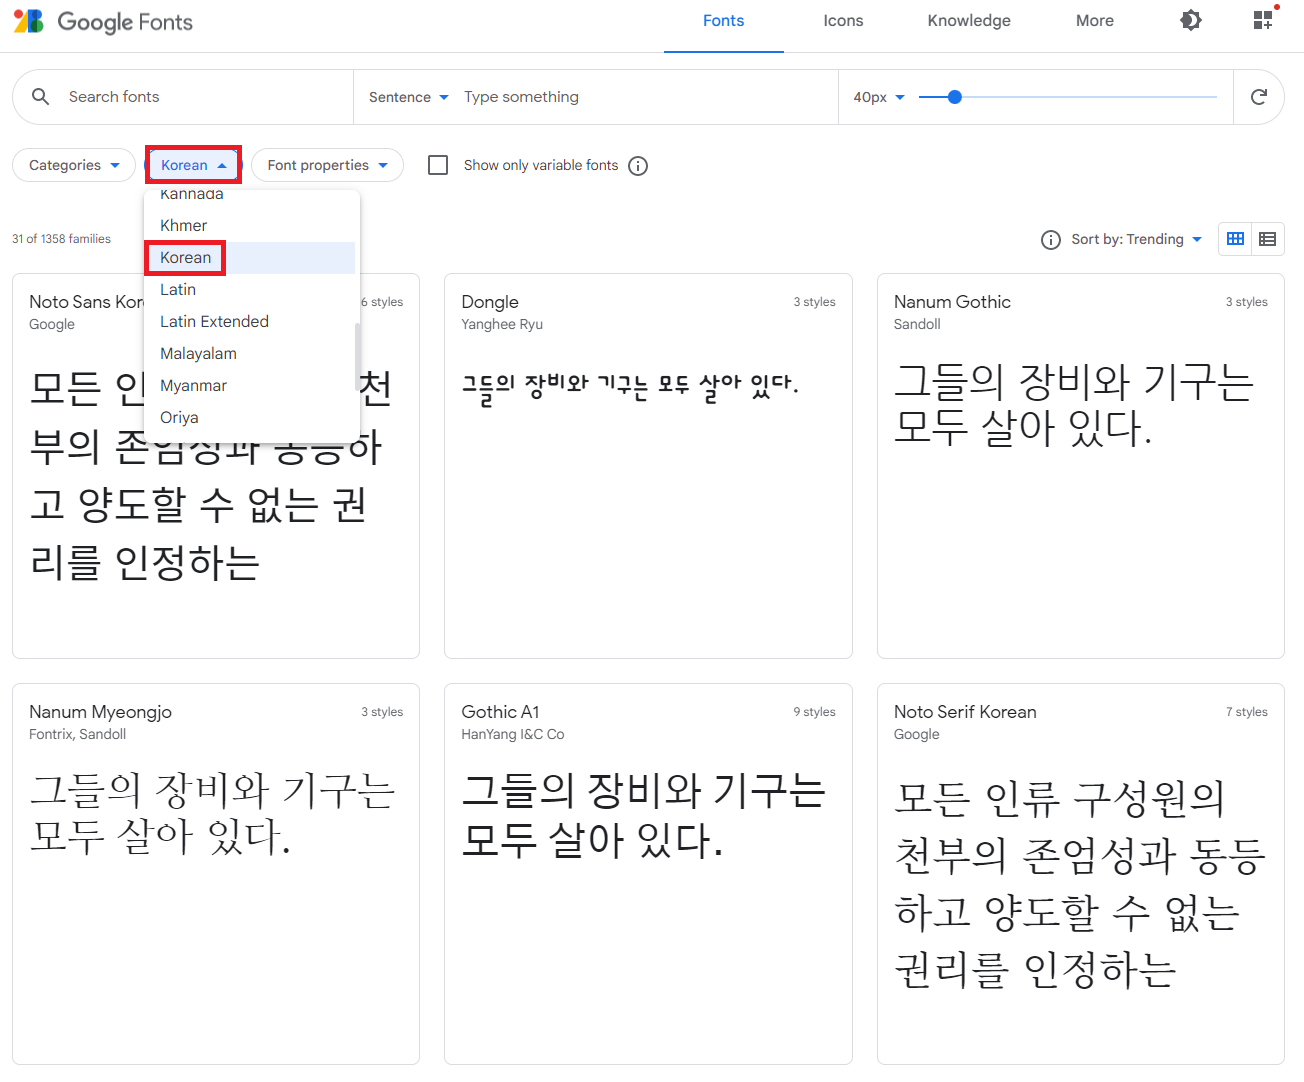Open the Noto Serif Korean font card
1304x1082 pixels.
pyautogui.click(x=1081, y=874)
